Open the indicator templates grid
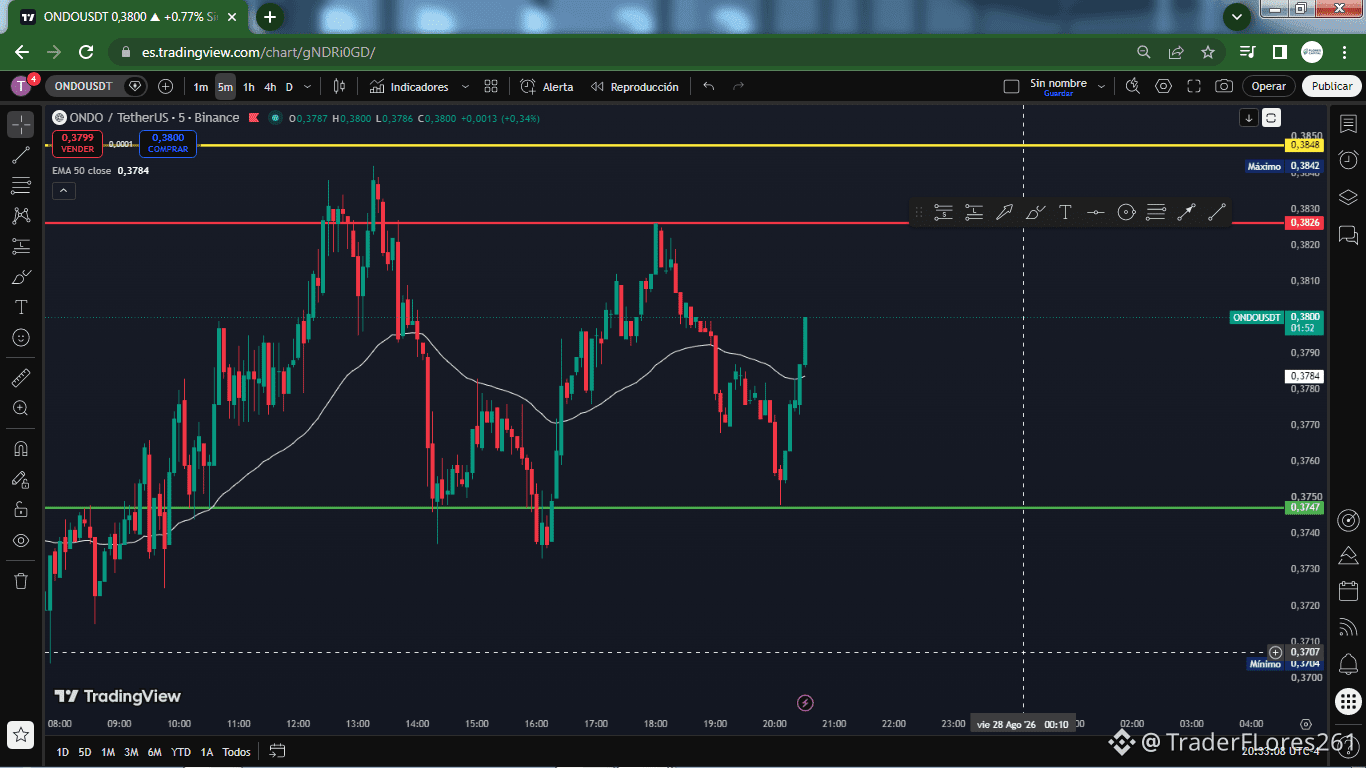Viewport: 1366px width, 768px height. (x=491, y=87)
